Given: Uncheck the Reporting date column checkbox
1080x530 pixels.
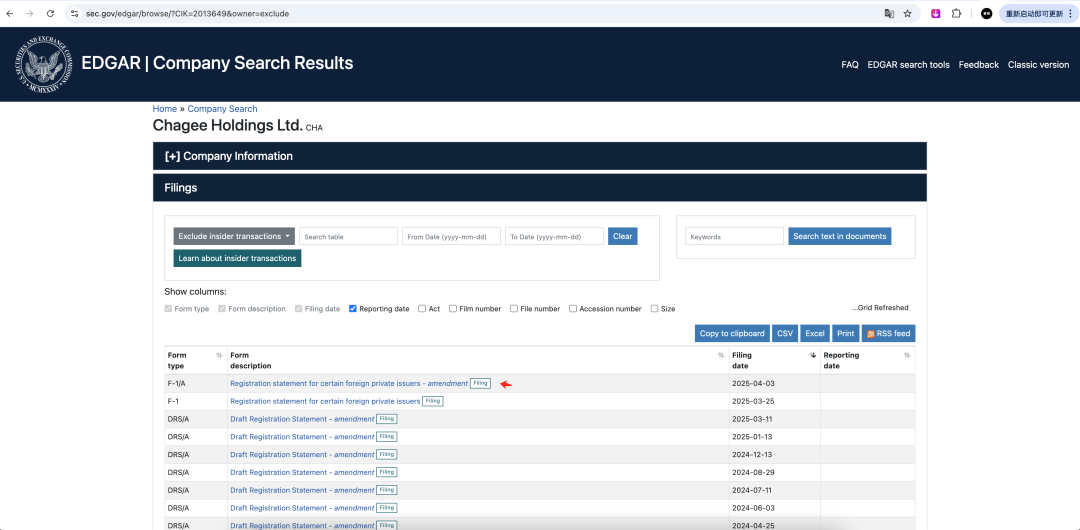Looking at the screenshot, I should (x=353, y=309).
